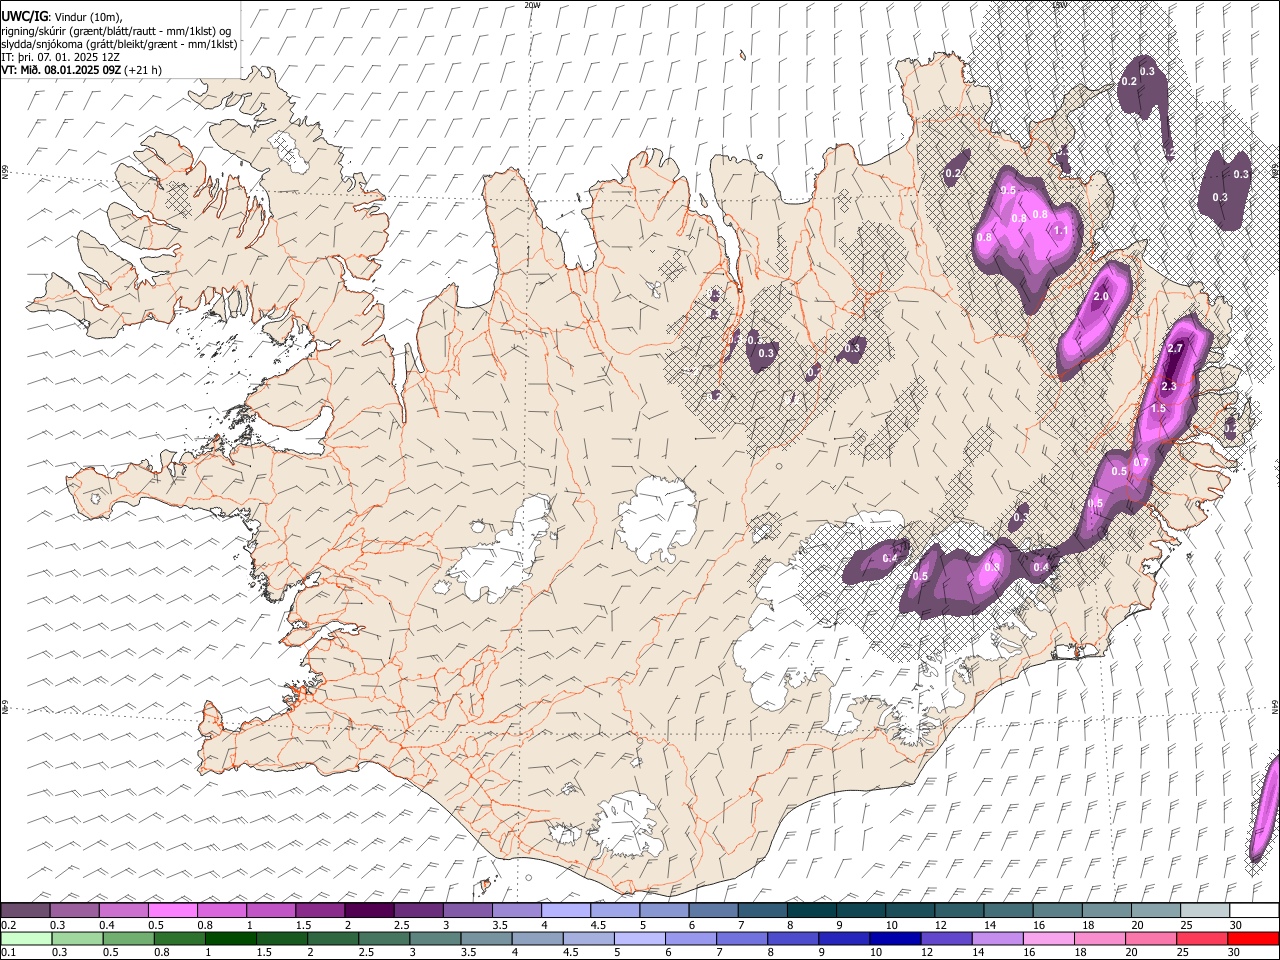1280x960 pixels.
Task: Select the violet rain swatch between 14 and 16
Action: tap(997, 938)
